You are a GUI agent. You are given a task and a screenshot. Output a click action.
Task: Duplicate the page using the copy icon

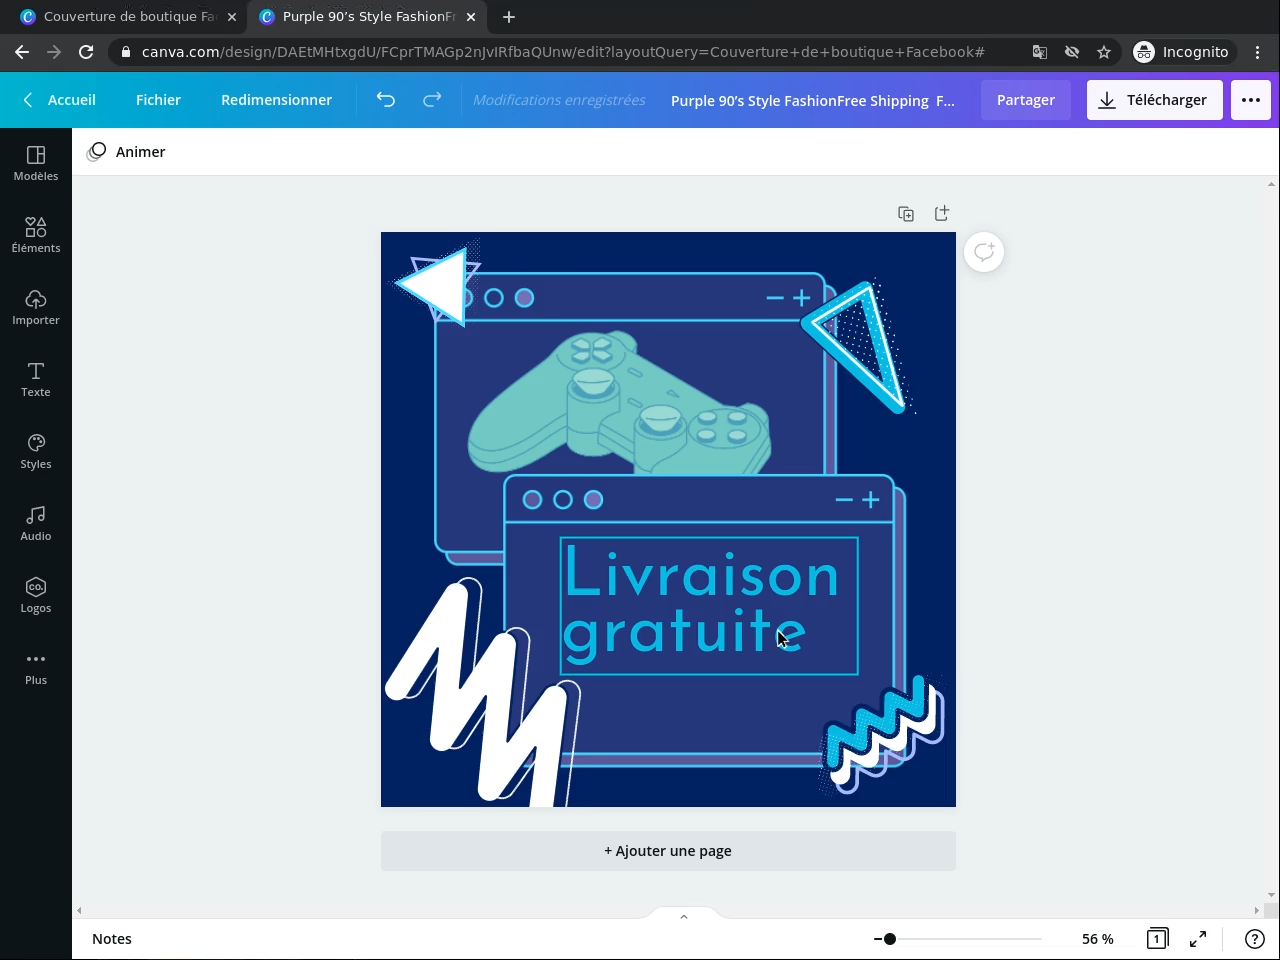pos(906,214)
